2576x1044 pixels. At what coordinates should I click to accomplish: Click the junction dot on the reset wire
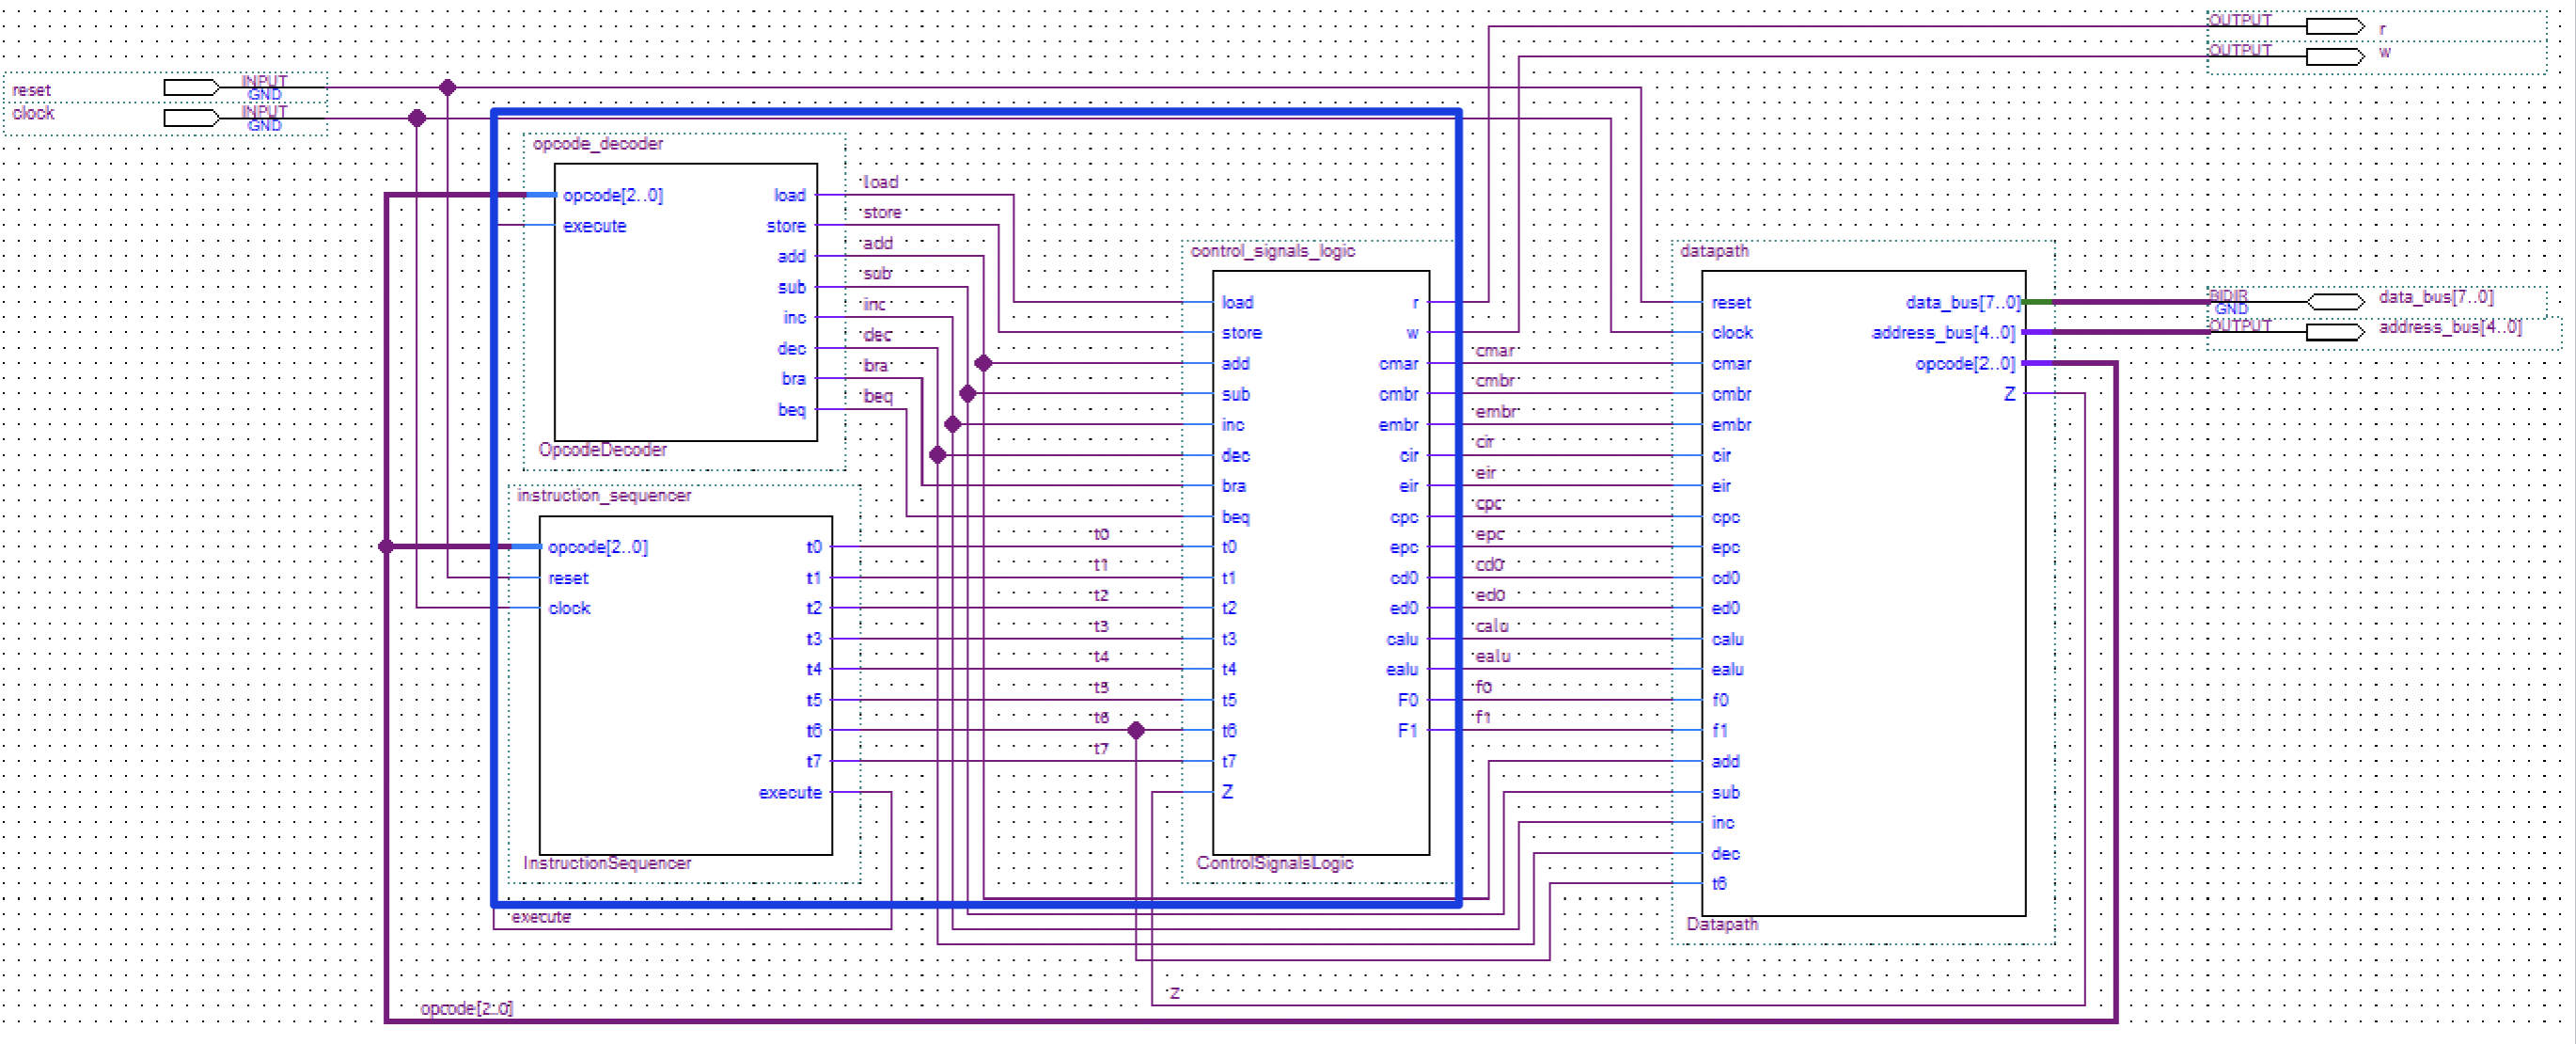tap(447, 88)
